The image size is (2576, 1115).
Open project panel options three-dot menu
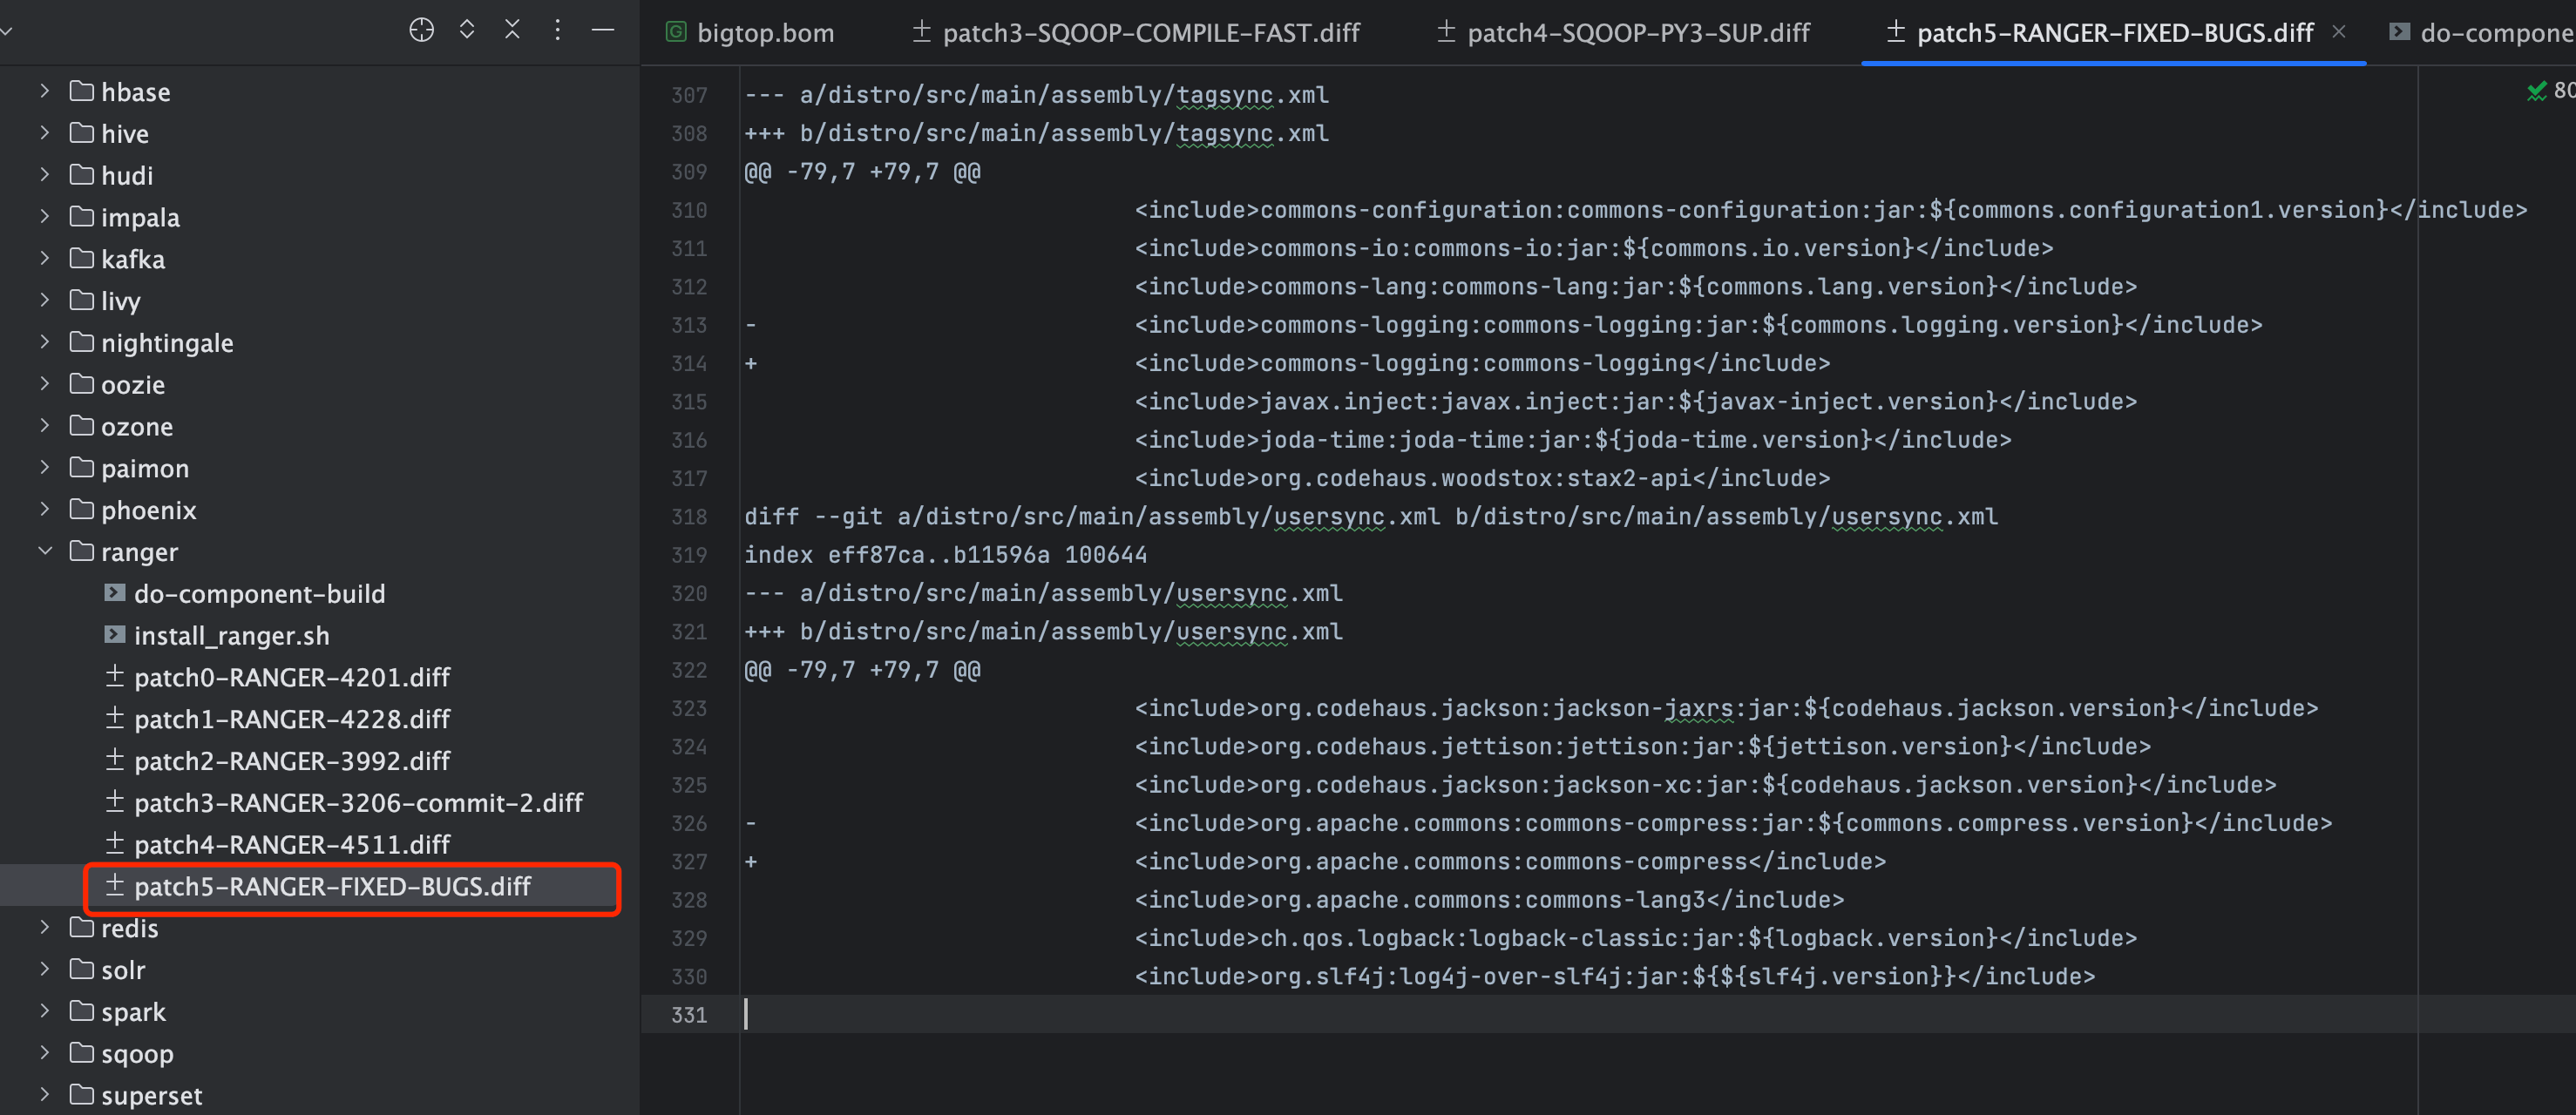558,30
